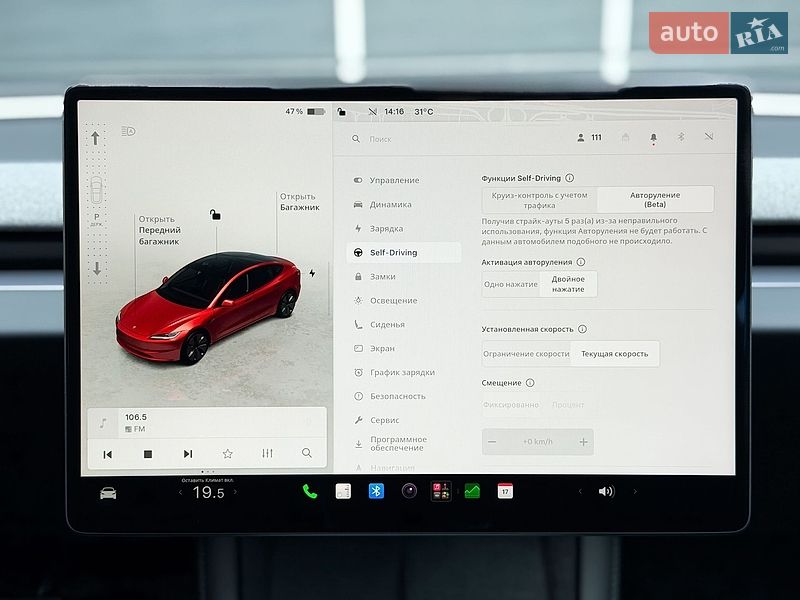The image size is (800, 600).
Task: Select forward arrow on gear strip
Action: coord(95,138)
